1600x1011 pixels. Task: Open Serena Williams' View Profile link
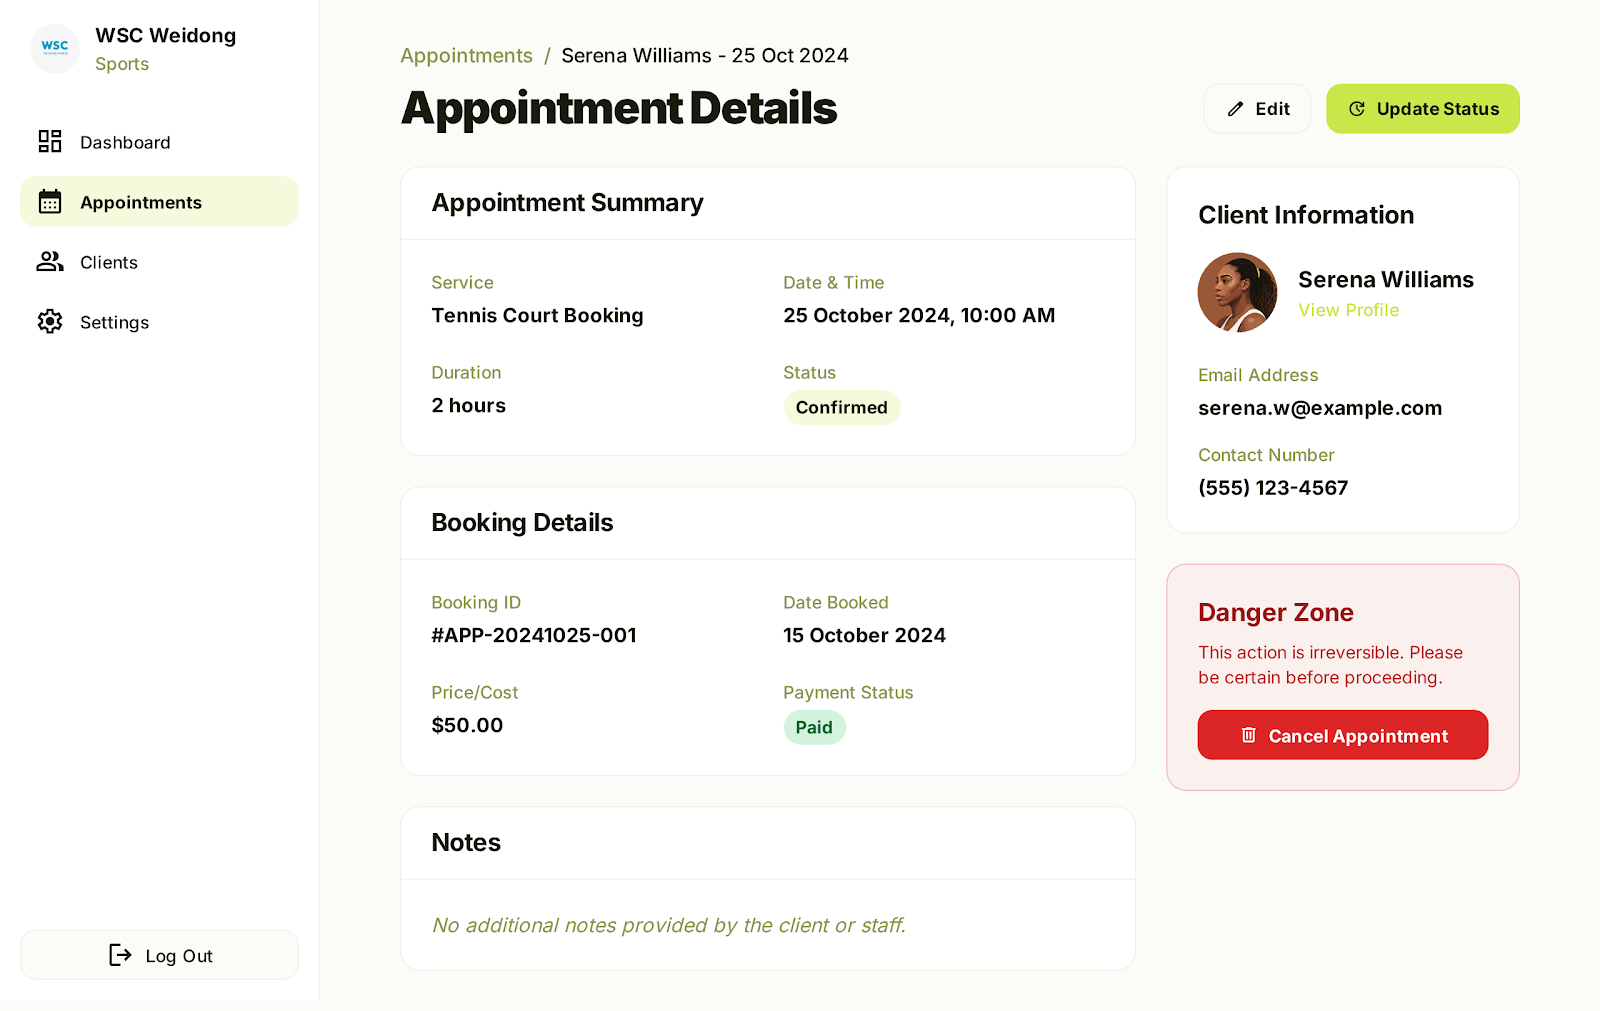pos(1348,310)
